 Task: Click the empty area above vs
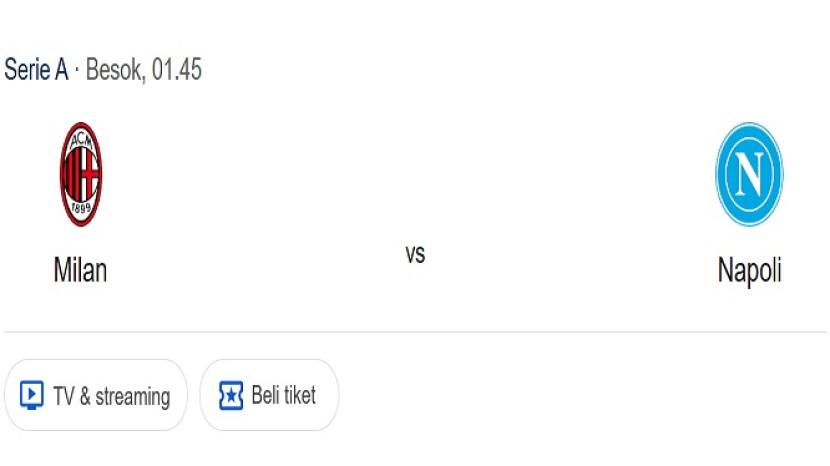click(415, 170)
